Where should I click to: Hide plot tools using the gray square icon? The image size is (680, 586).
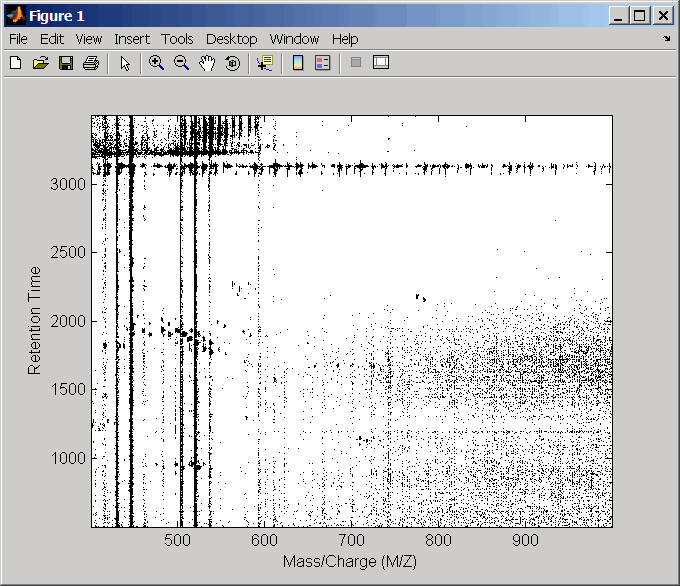[355, 63]
